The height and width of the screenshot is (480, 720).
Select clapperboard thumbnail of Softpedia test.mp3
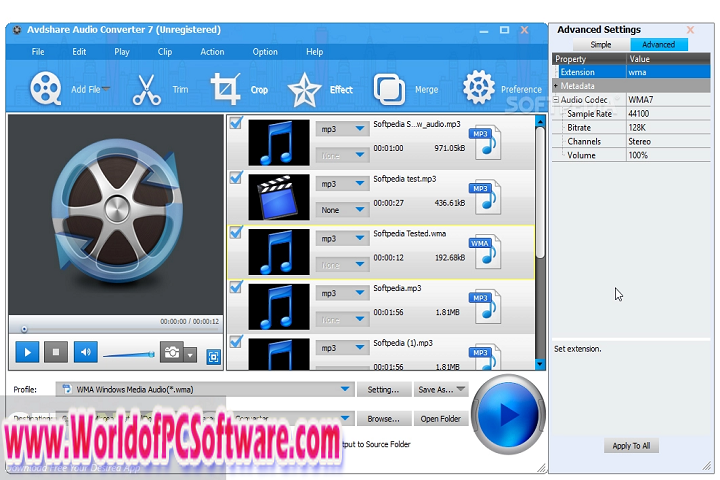click(x=279, y=197)
